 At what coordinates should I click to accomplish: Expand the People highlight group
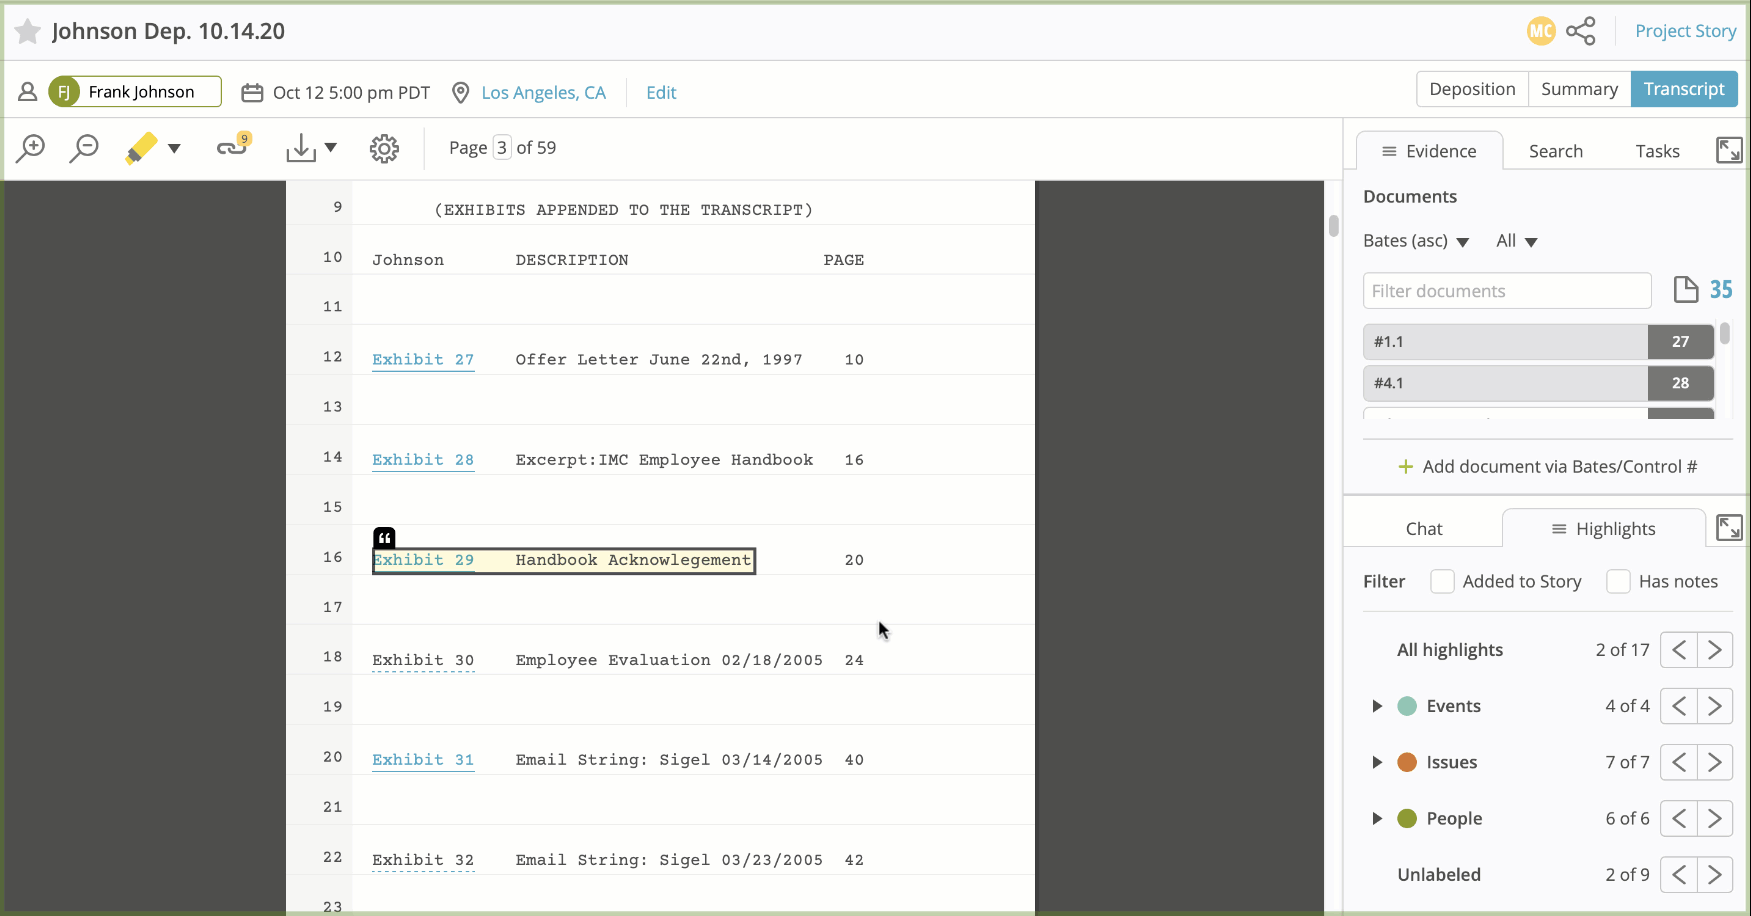click(x=1377, y=818)
